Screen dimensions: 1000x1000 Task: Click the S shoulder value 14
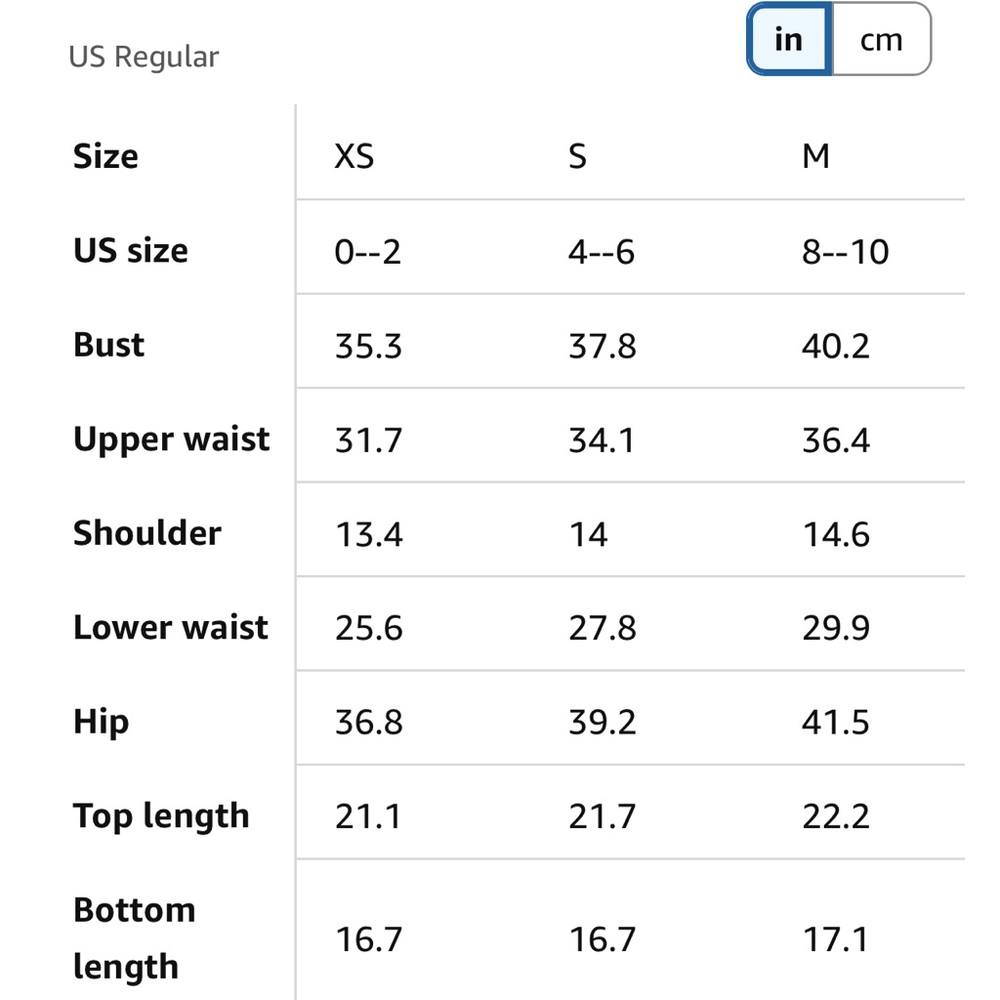pos(588,534)
